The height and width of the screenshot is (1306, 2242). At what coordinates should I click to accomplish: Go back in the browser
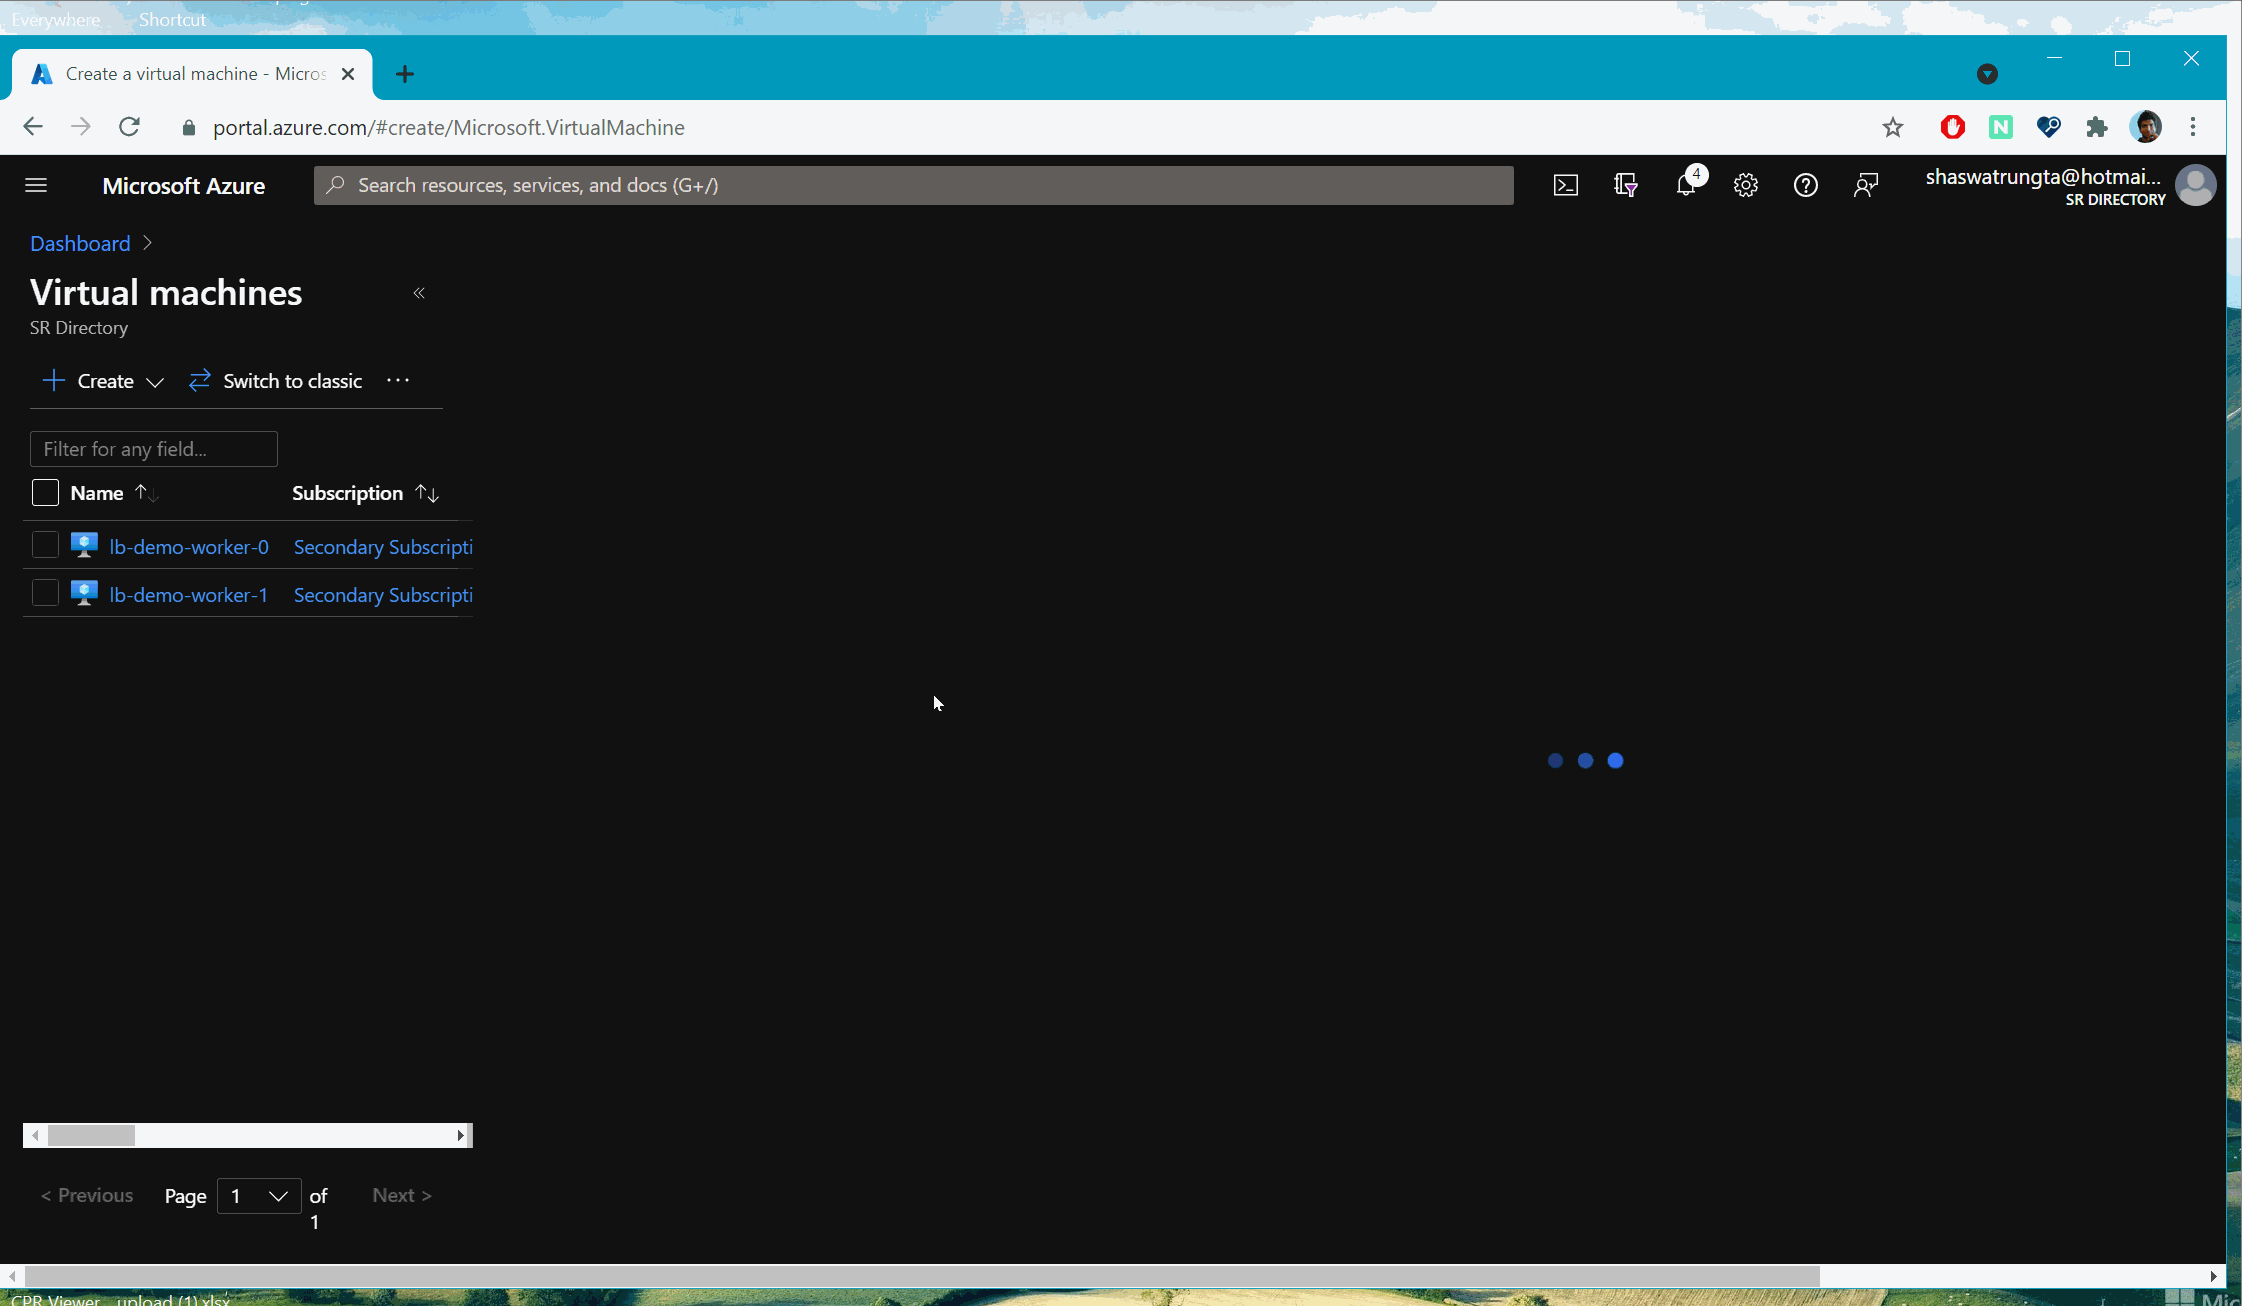tap(33, 127)
